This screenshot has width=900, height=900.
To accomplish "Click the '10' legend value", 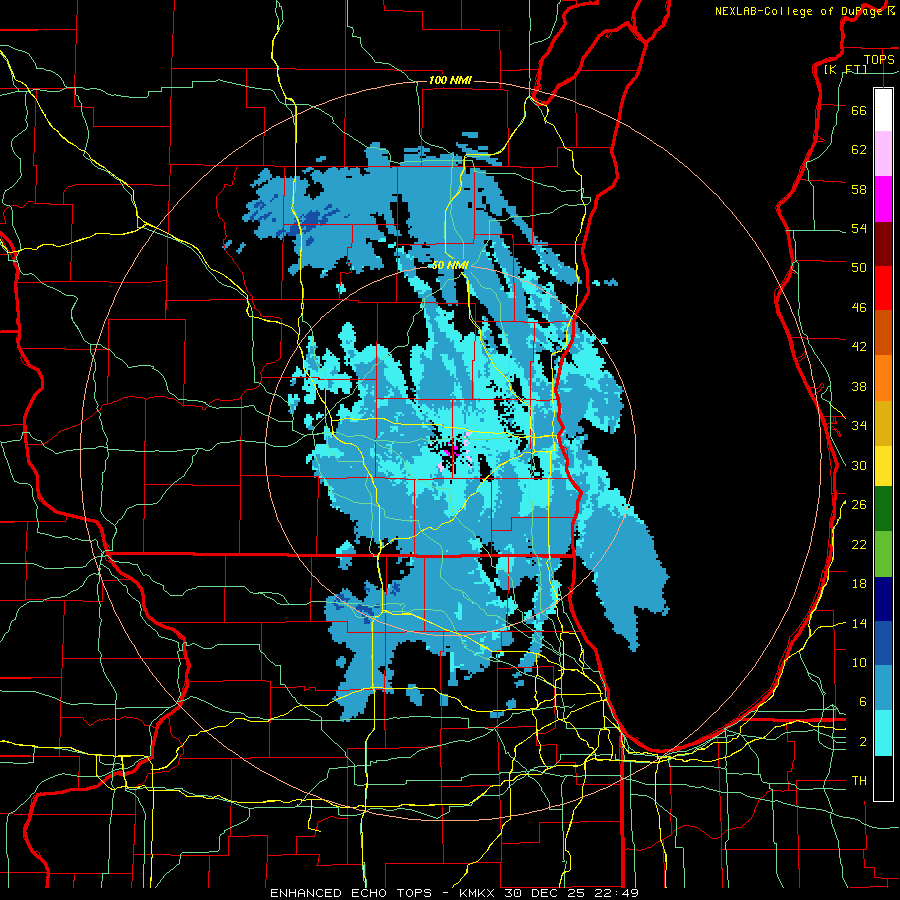I will coord(859,662).
